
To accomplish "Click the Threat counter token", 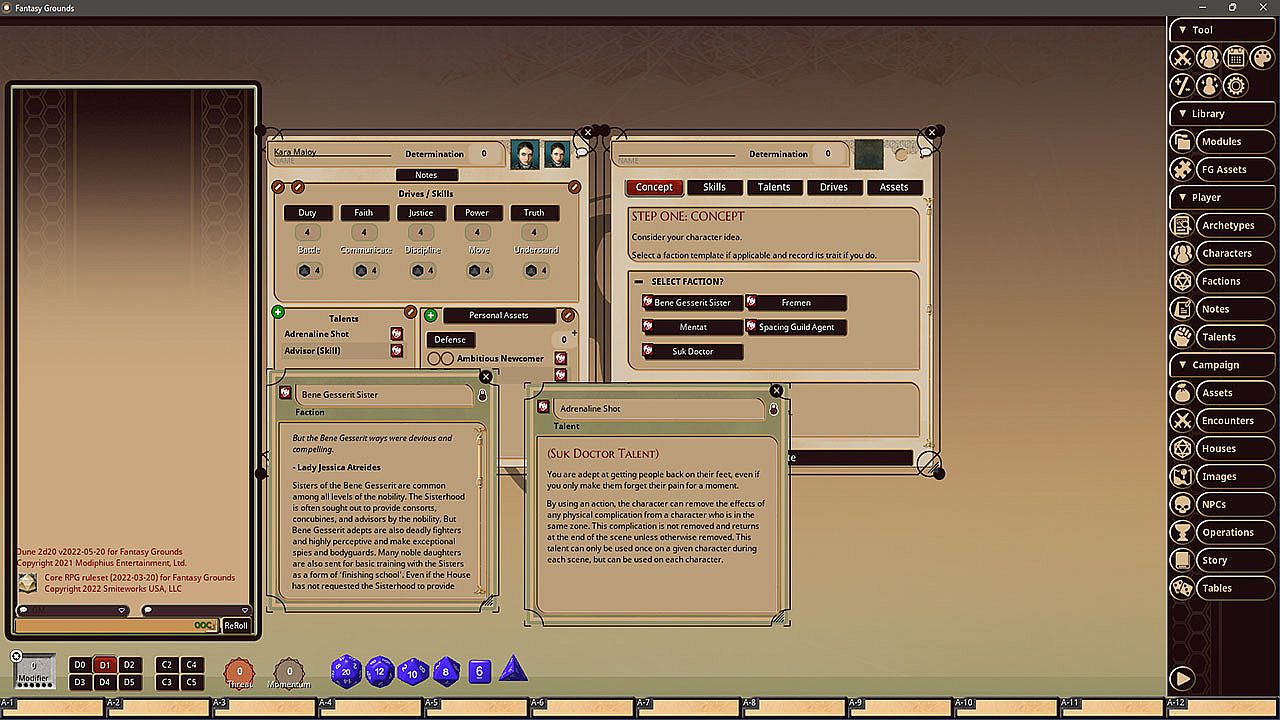I will [x=239, y=672].
